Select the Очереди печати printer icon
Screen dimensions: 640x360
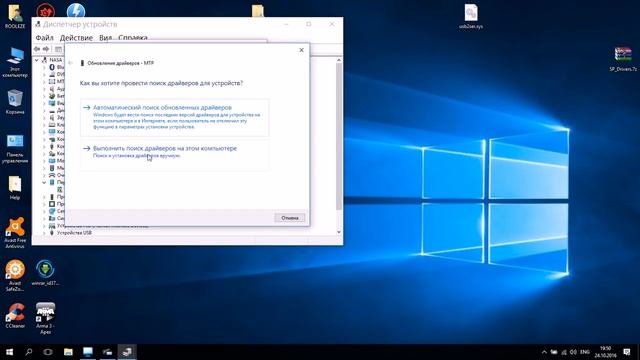(x=52, y=175)
